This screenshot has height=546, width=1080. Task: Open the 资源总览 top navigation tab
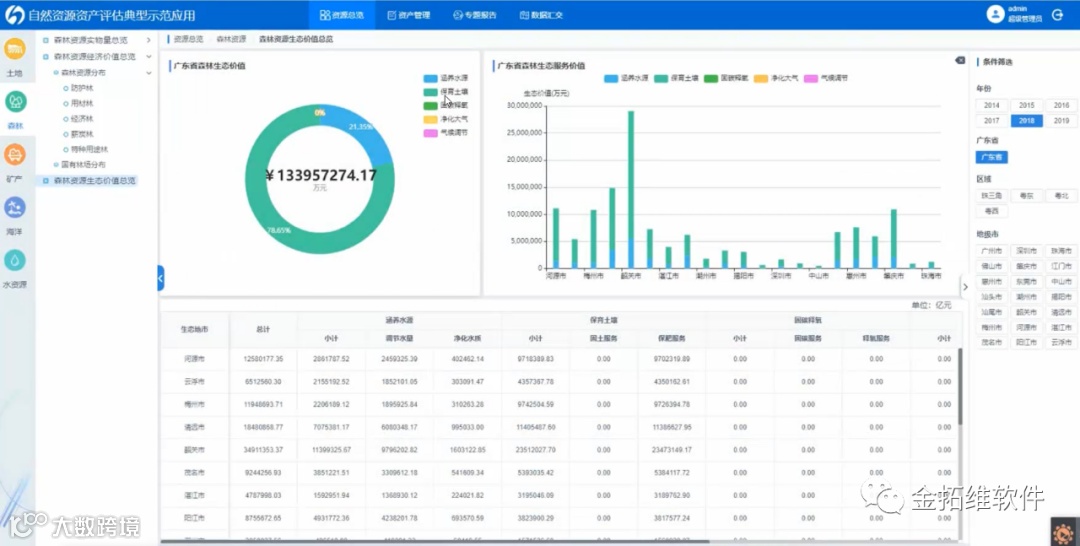pyautogui.click(x=342, y=15)
